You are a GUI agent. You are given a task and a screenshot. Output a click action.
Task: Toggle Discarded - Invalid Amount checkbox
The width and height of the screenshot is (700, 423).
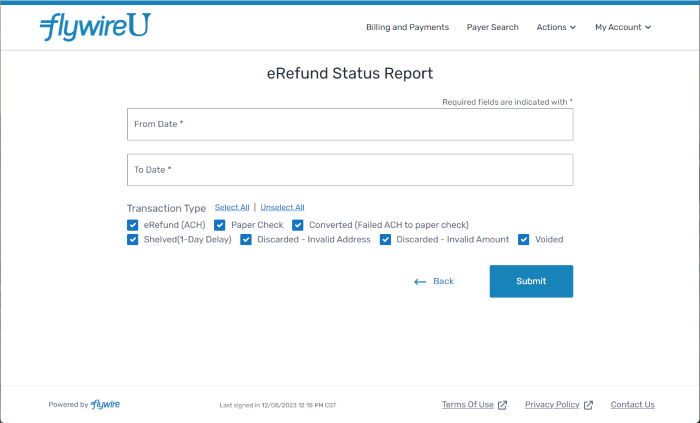(385, 240)
